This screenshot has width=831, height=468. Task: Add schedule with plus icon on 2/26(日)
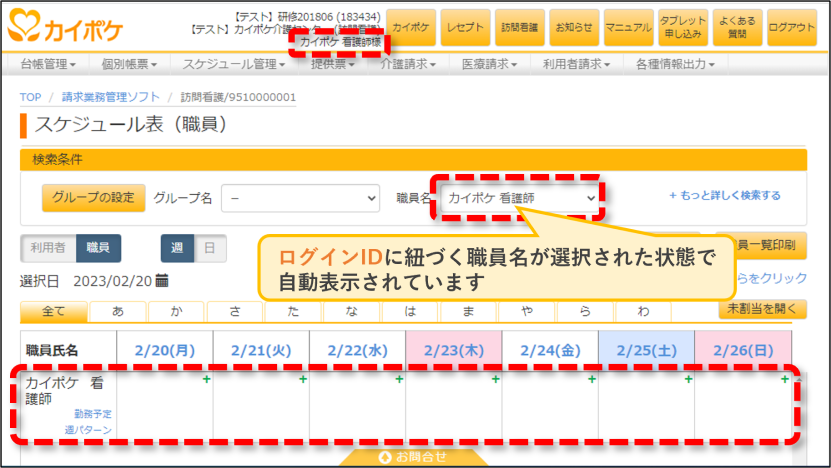click(x=785, y=379)
